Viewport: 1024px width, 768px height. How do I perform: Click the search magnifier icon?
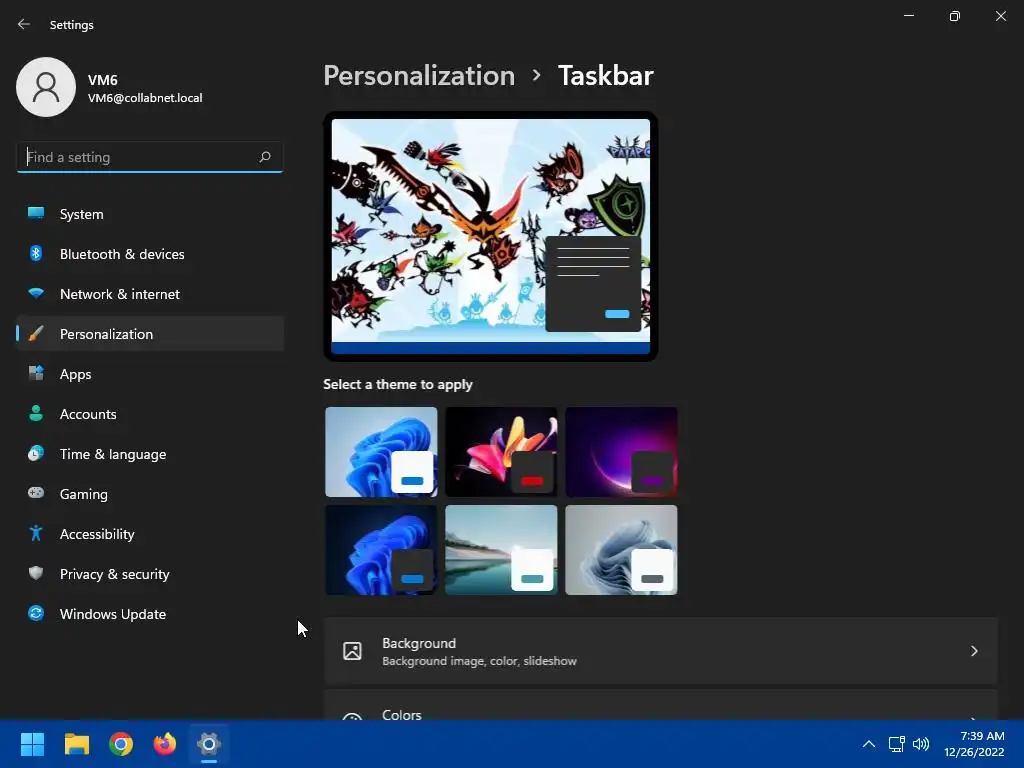pos(264,157)
